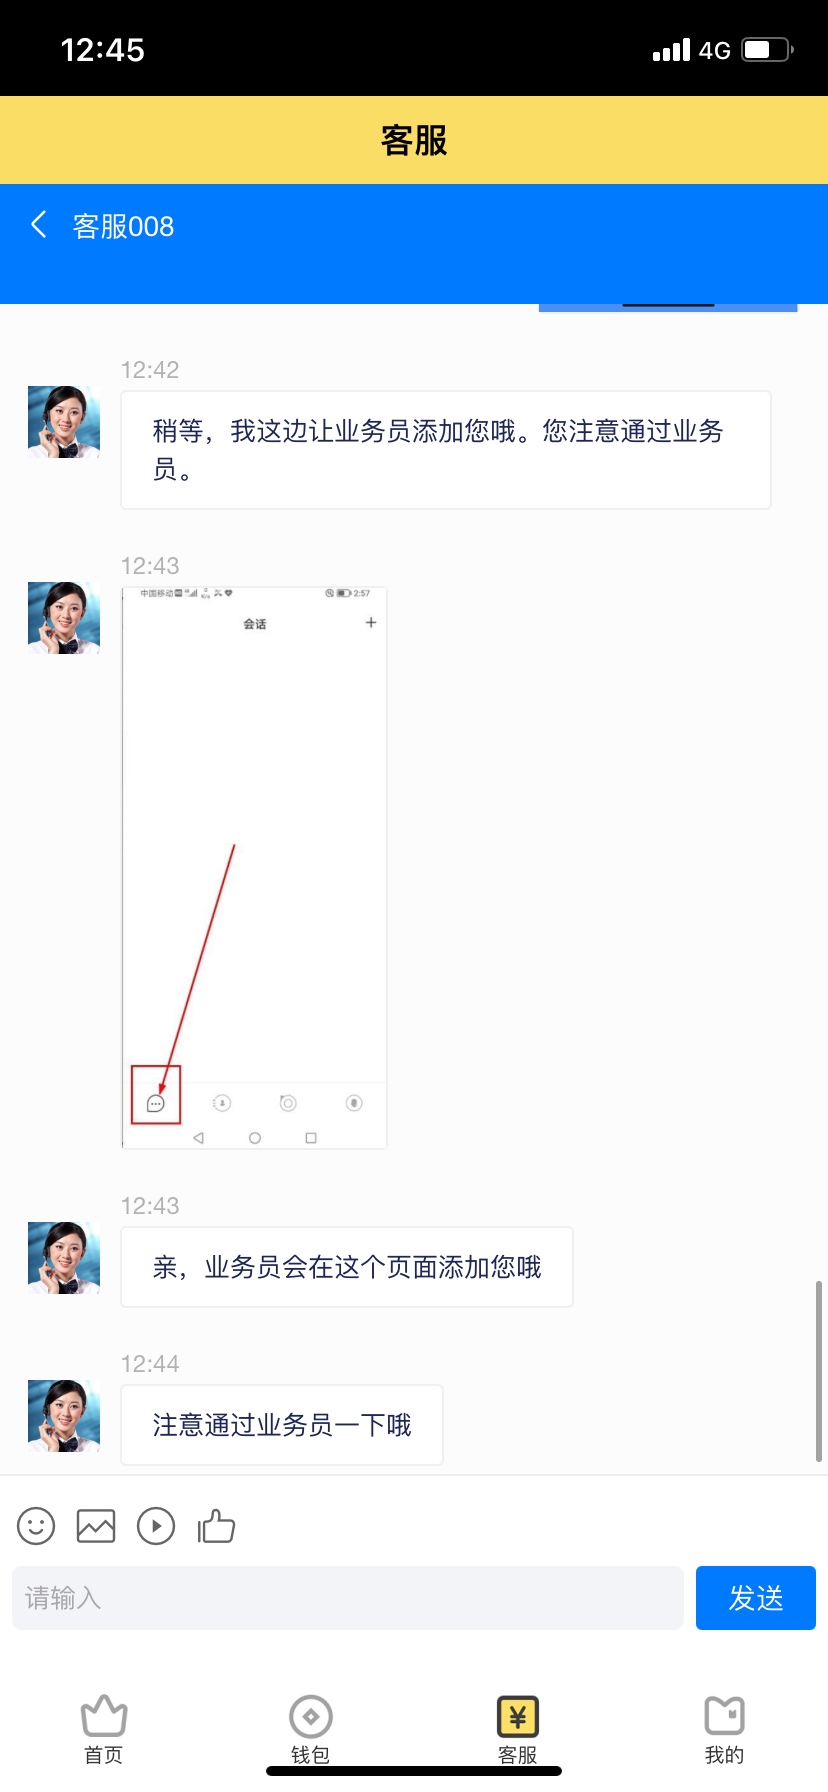Click the 发送 send button
Viewport: 828px width, 1792px height.
pyautogui.click(x=756, y=1598)
